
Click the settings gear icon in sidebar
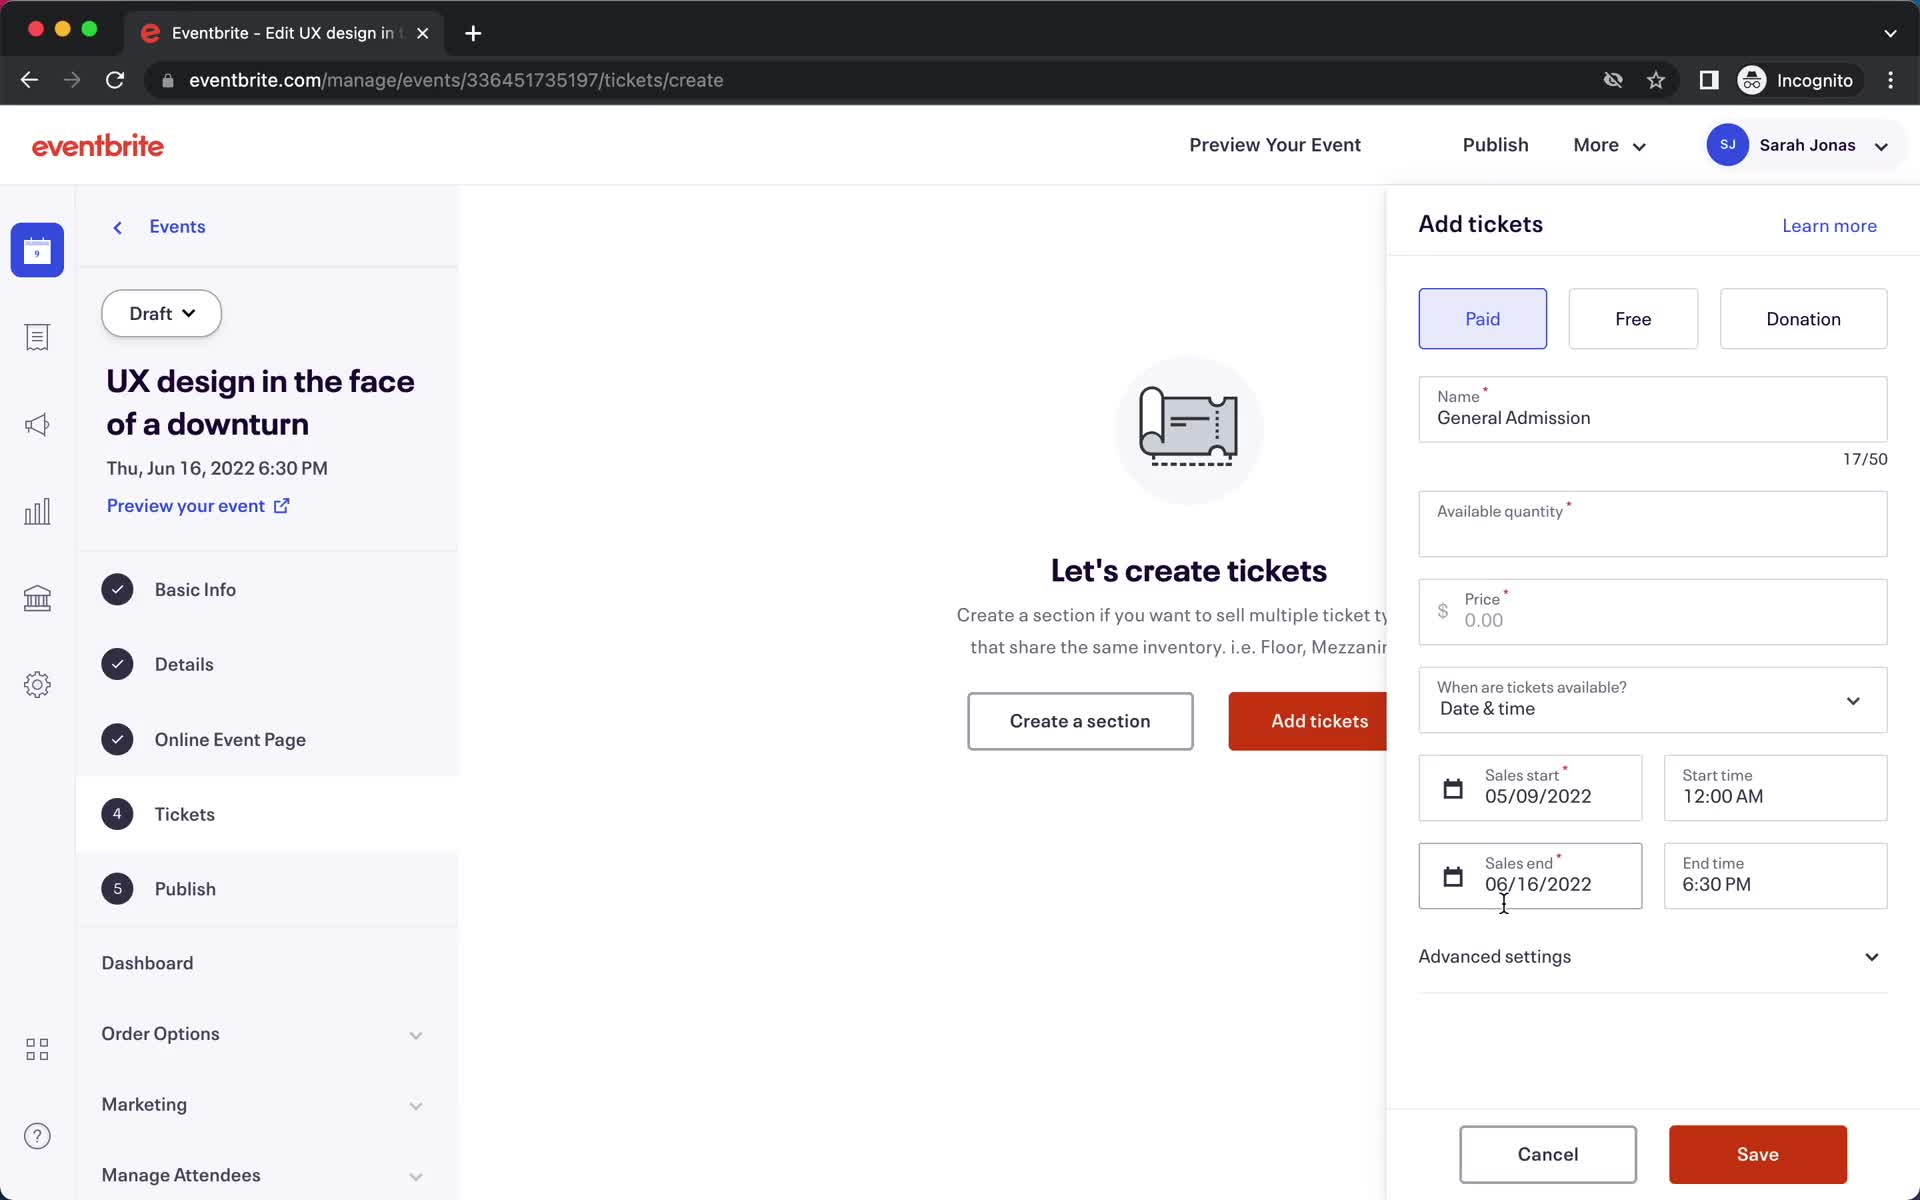[x=39, y=684]
